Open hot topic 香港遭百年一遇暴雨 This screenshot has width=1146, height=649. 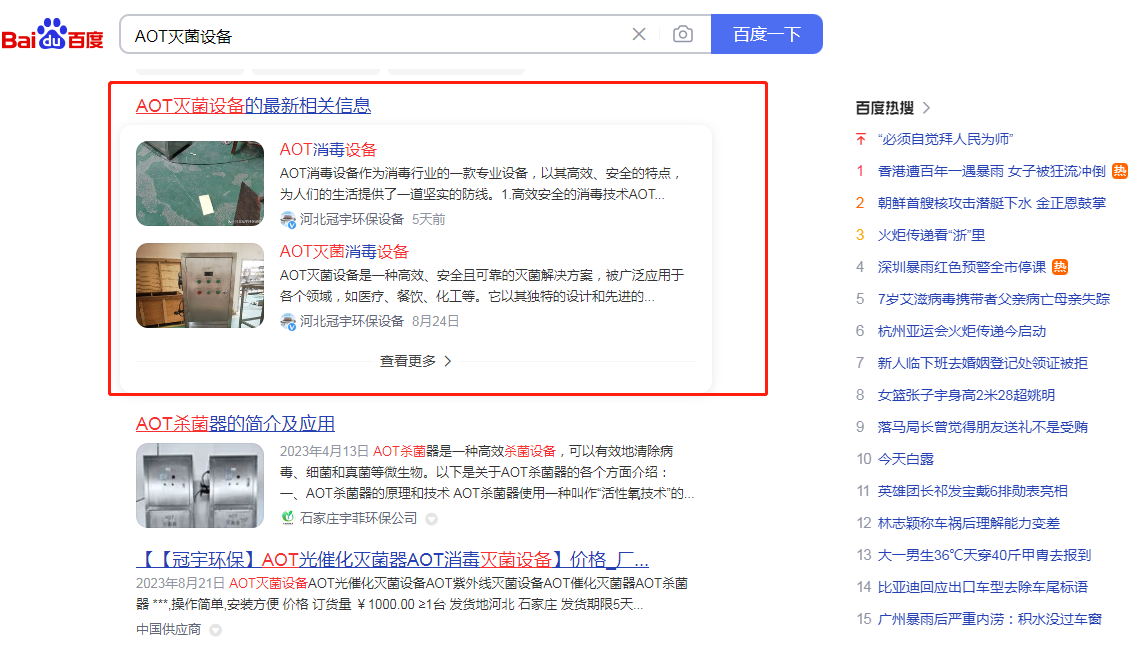point(991,171)
